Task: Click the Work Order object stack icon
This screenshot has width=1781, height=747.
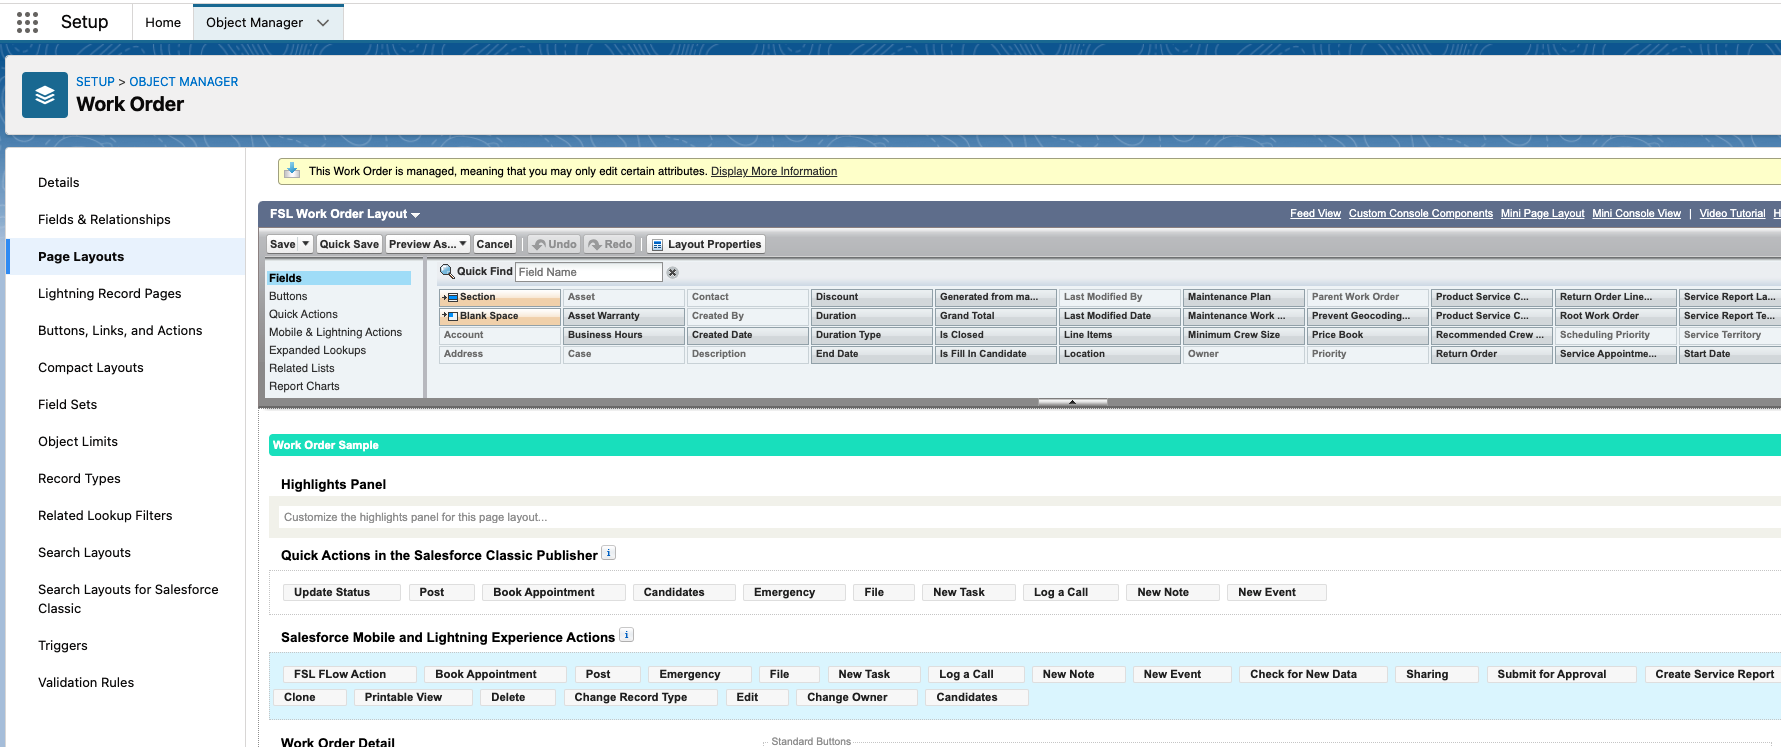Action: [x=45, y=95]
